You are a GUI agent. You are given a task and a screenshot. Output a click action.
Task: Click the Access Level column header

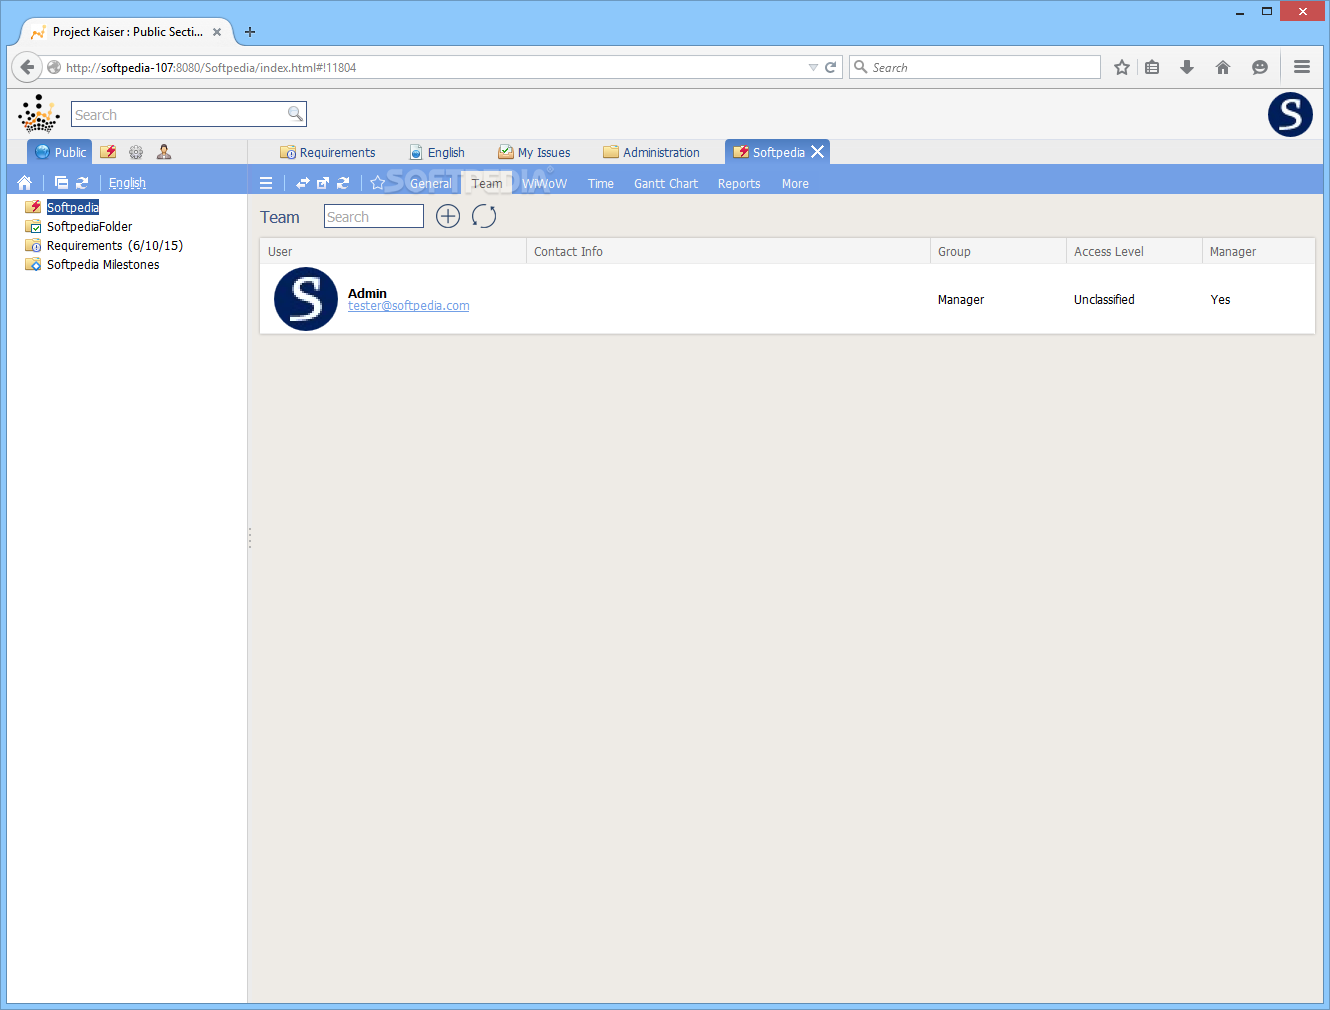click(x=1134, y=251)
